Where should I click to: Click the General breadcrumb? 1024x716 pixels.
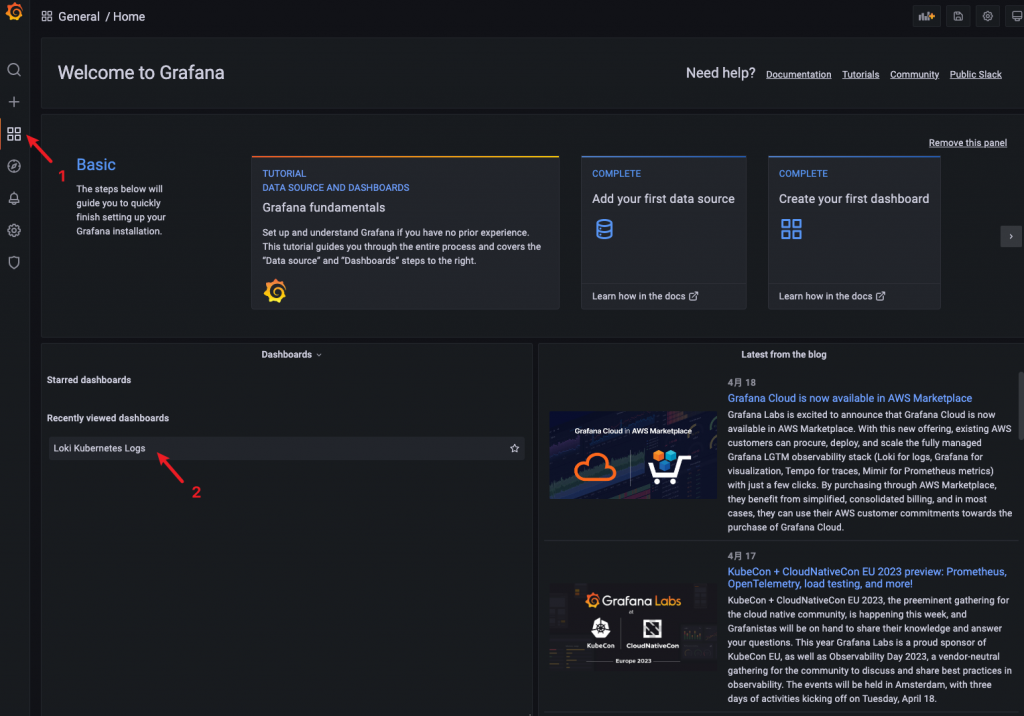pyautogui.click(x=79, y=16)
